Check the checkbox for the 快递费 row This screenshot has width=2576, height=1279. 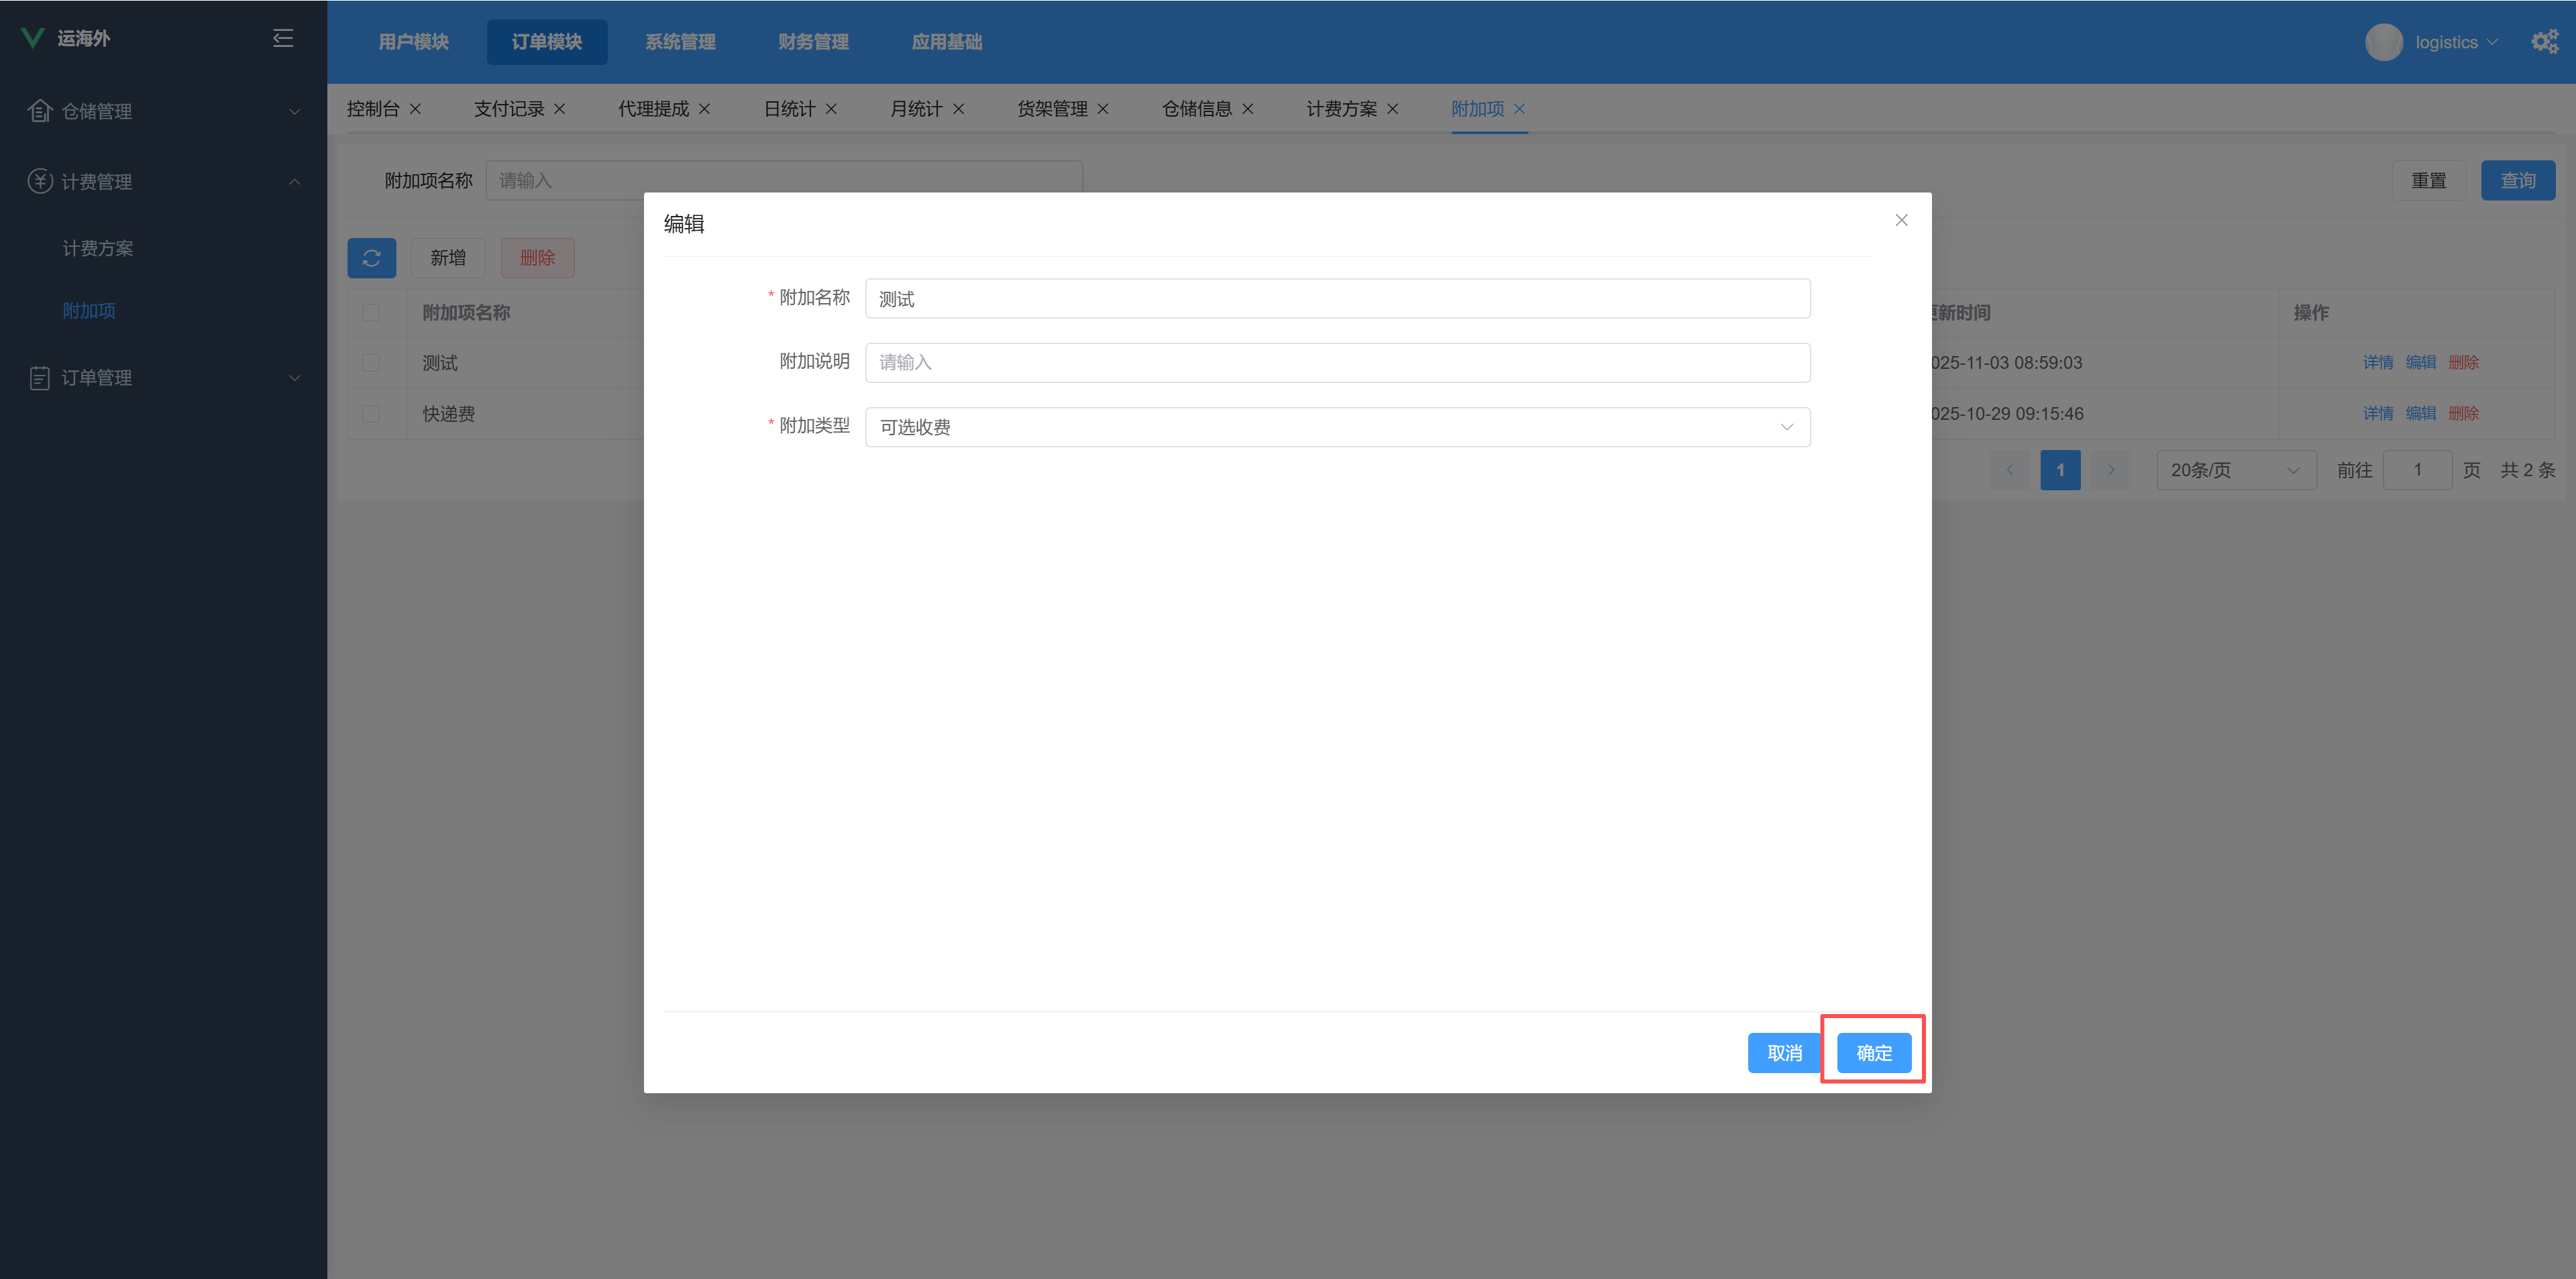tap(372, 413)
